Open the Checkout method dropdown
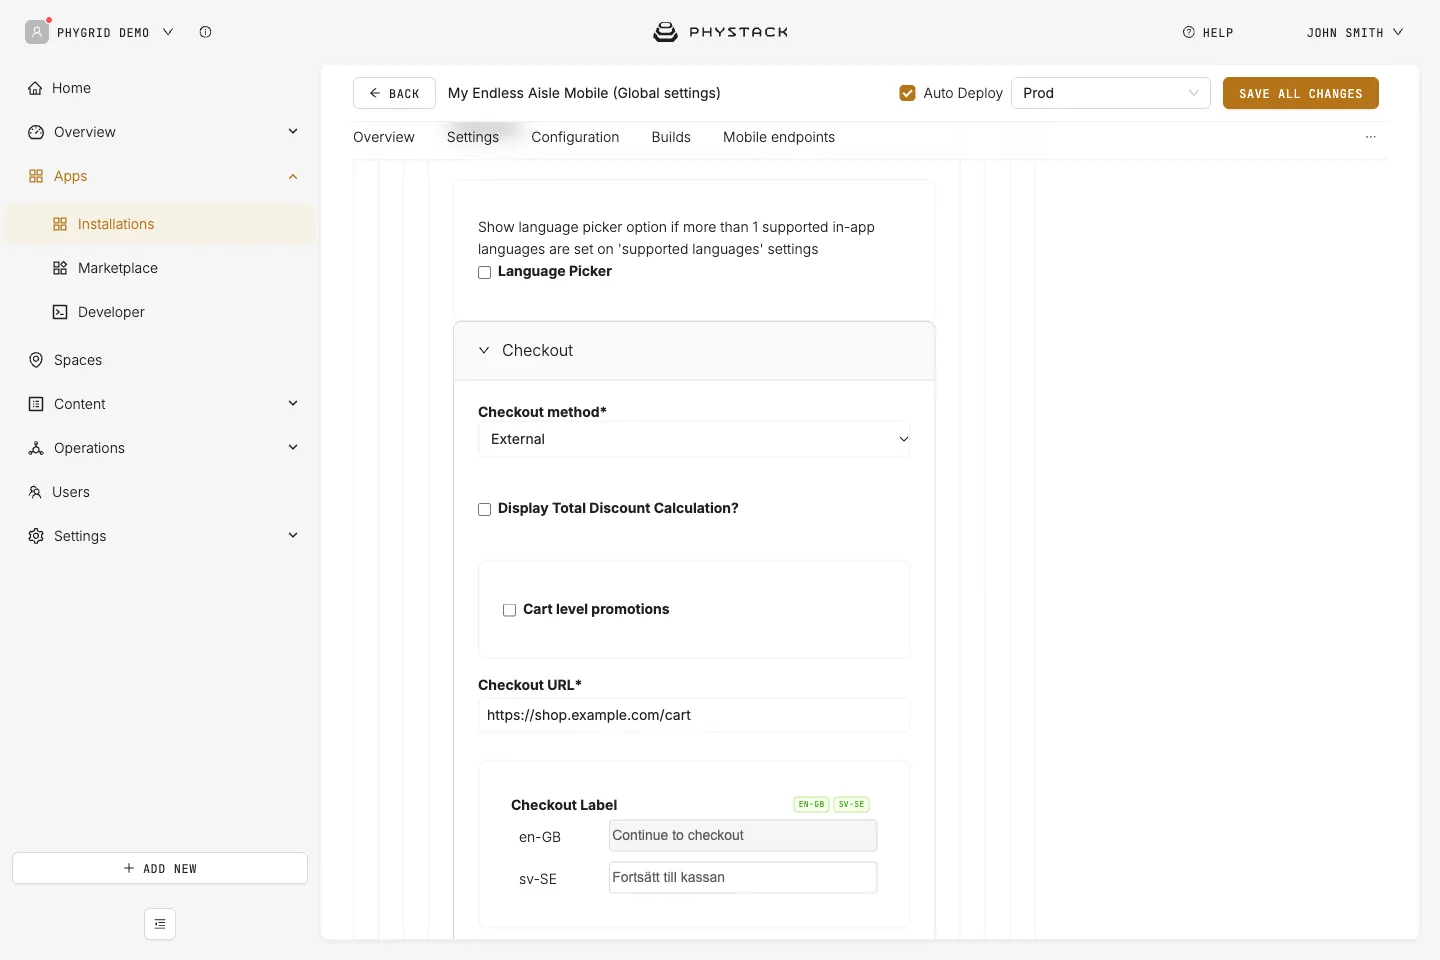 coord(694,439)
